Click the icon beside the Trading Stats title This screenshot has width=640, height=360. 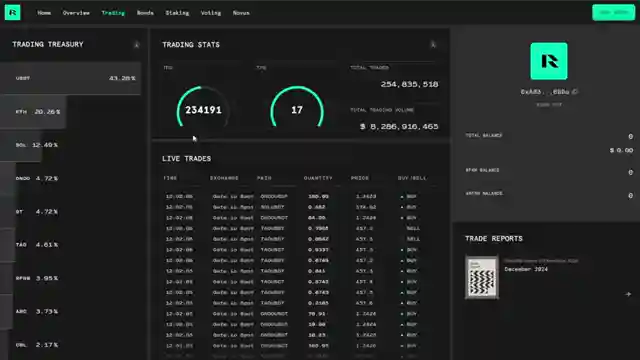pyautogui.click(x=433, y=45)
